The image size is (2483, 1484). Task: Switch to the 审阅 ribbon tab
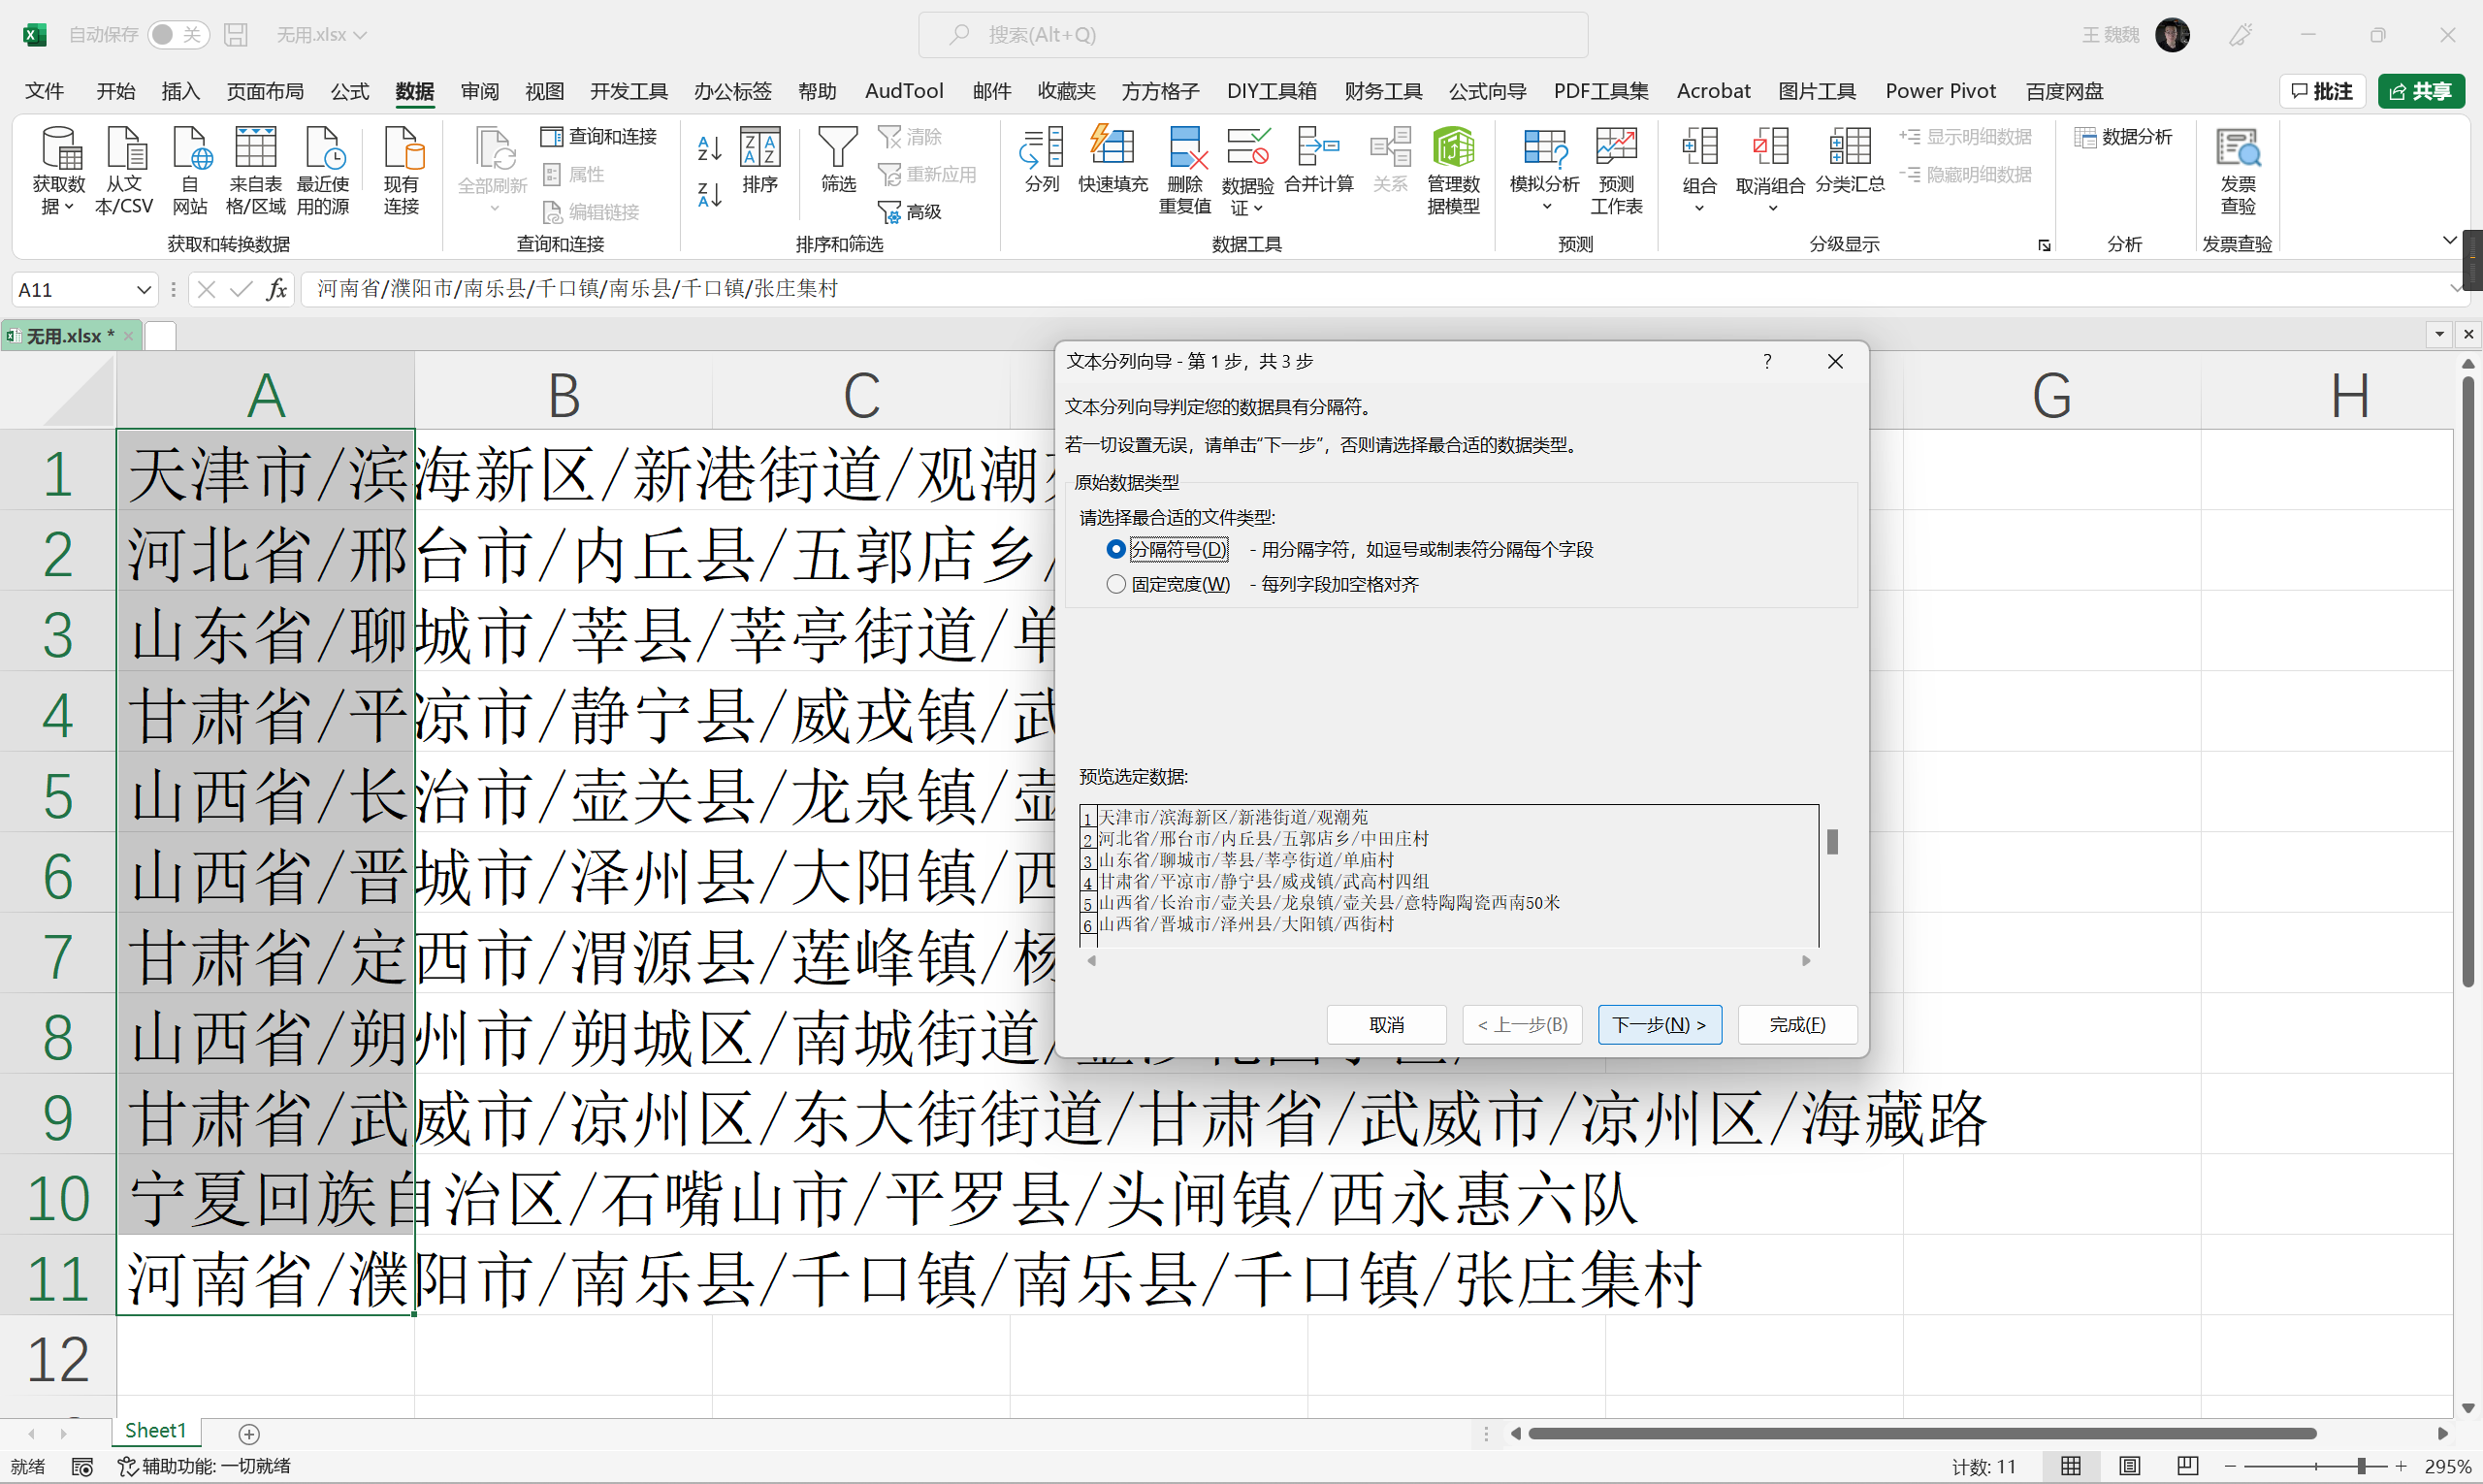pos(479,91)
